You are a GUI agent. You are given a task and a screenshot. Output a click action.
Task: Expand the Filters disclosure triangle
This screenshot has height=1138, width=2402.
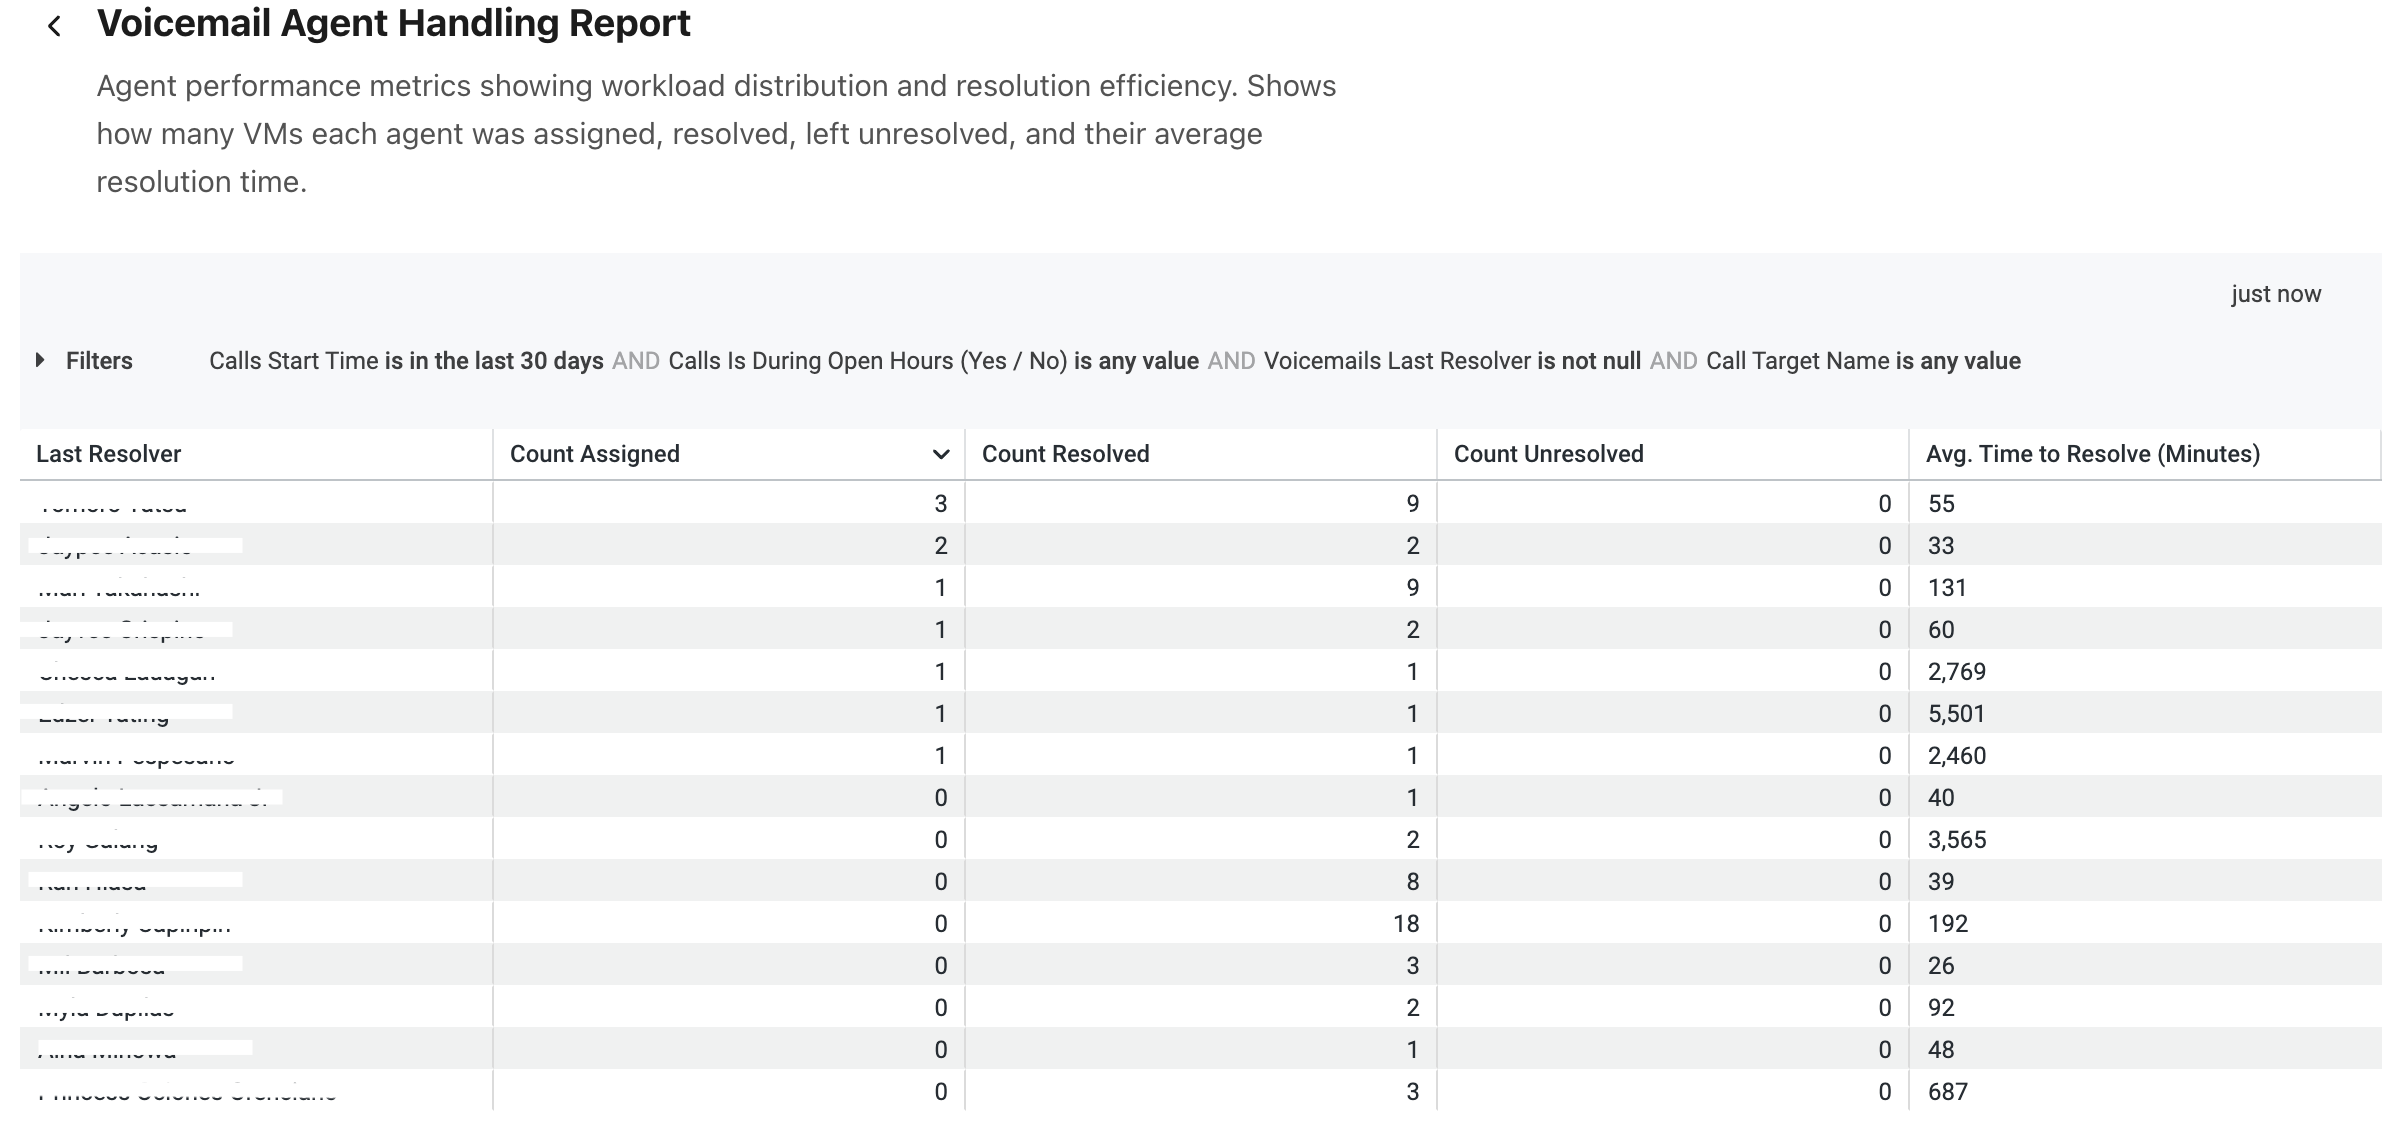click(x=40, y=360)
